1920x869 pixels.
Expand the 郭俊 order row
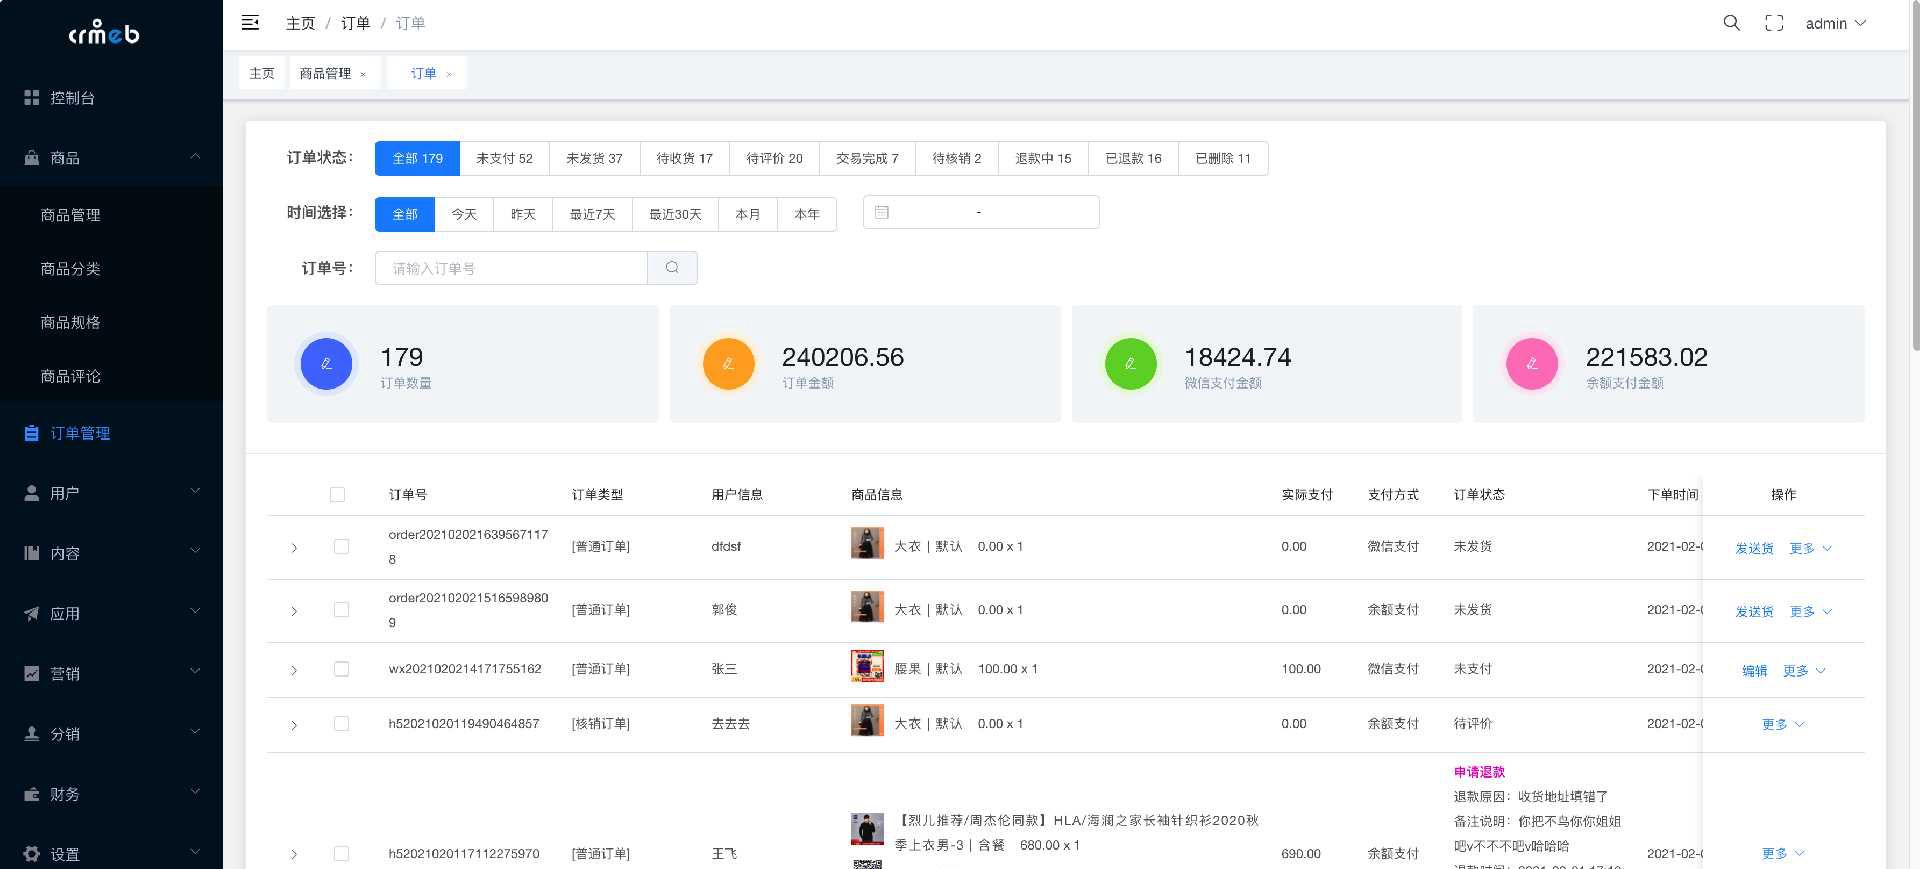click(x=294, y=611)
